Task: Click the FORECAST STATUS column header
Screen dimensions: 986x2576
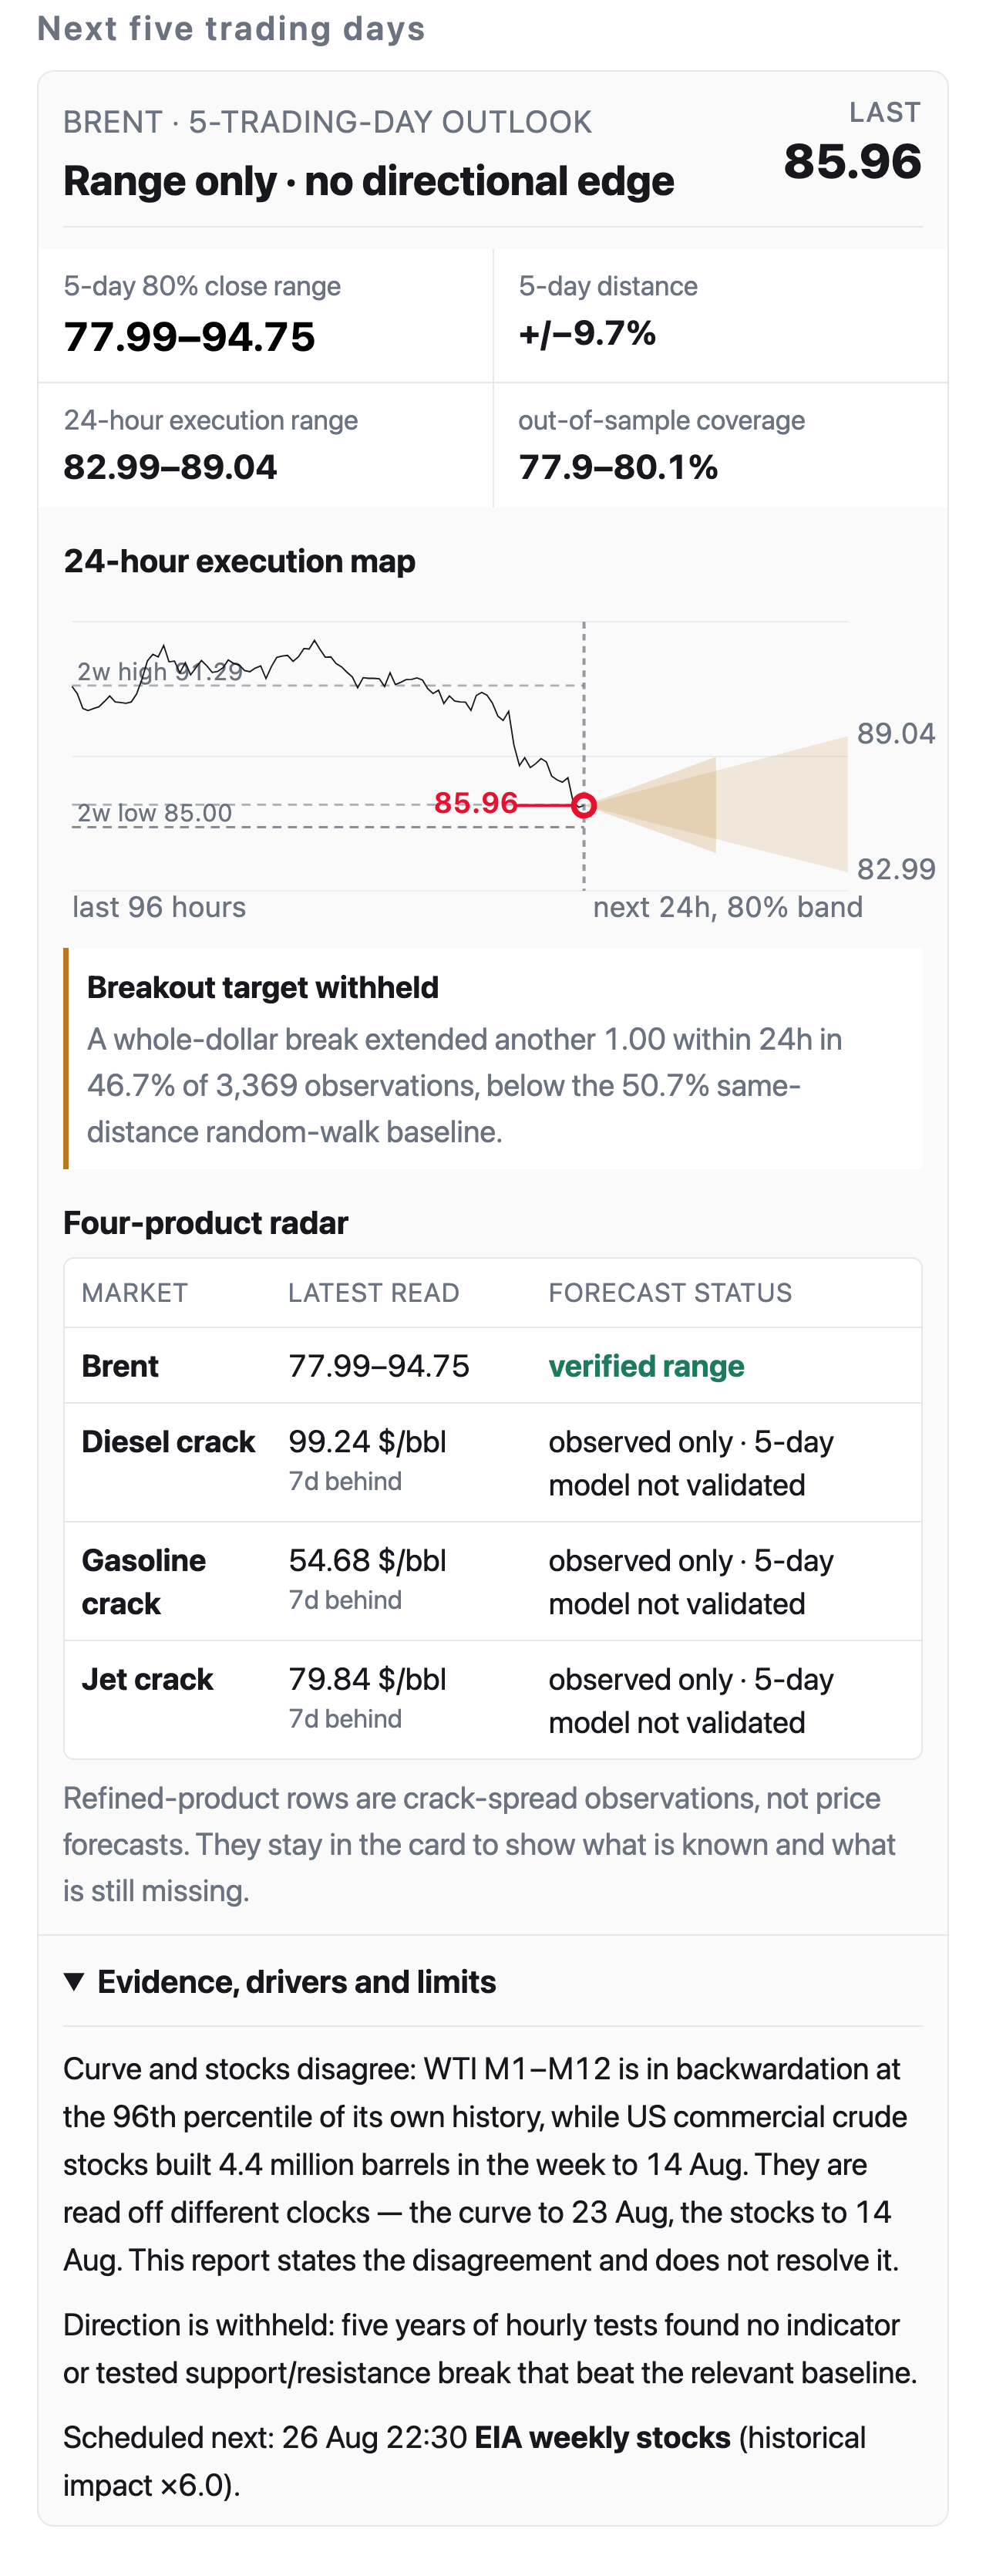Action: click(x=670, y=1293)
